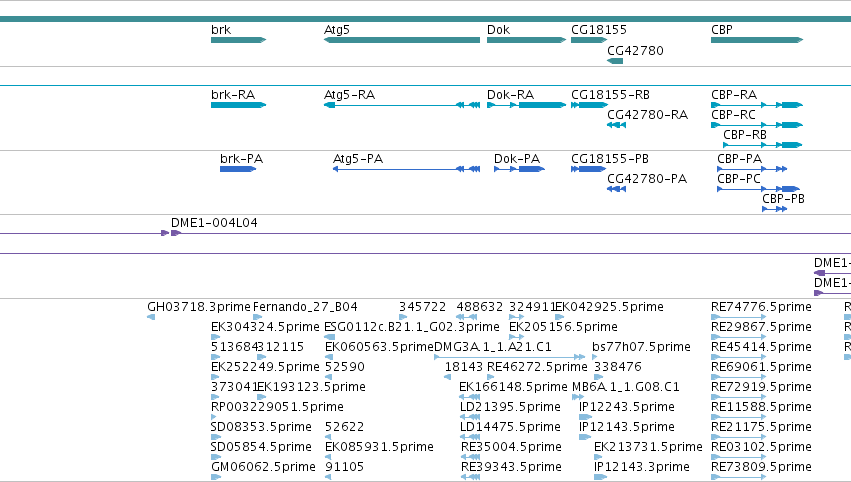Image resolution: width=851 pixels, height=482 pixels.
Task: Click the brk-PA protein bar
Action: pos(238,169)
